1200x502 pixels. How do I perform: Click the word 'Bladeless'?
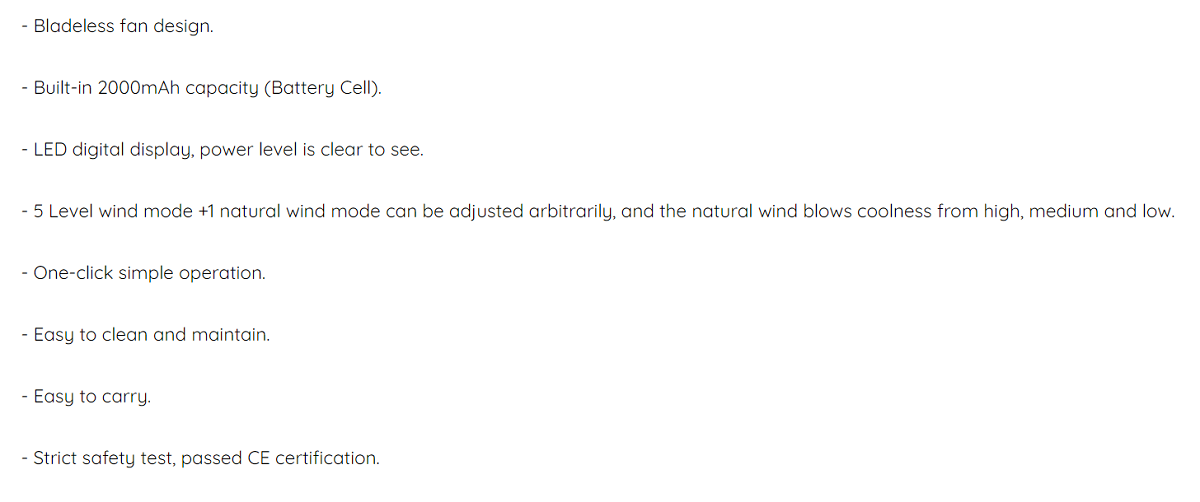[72, 27]
